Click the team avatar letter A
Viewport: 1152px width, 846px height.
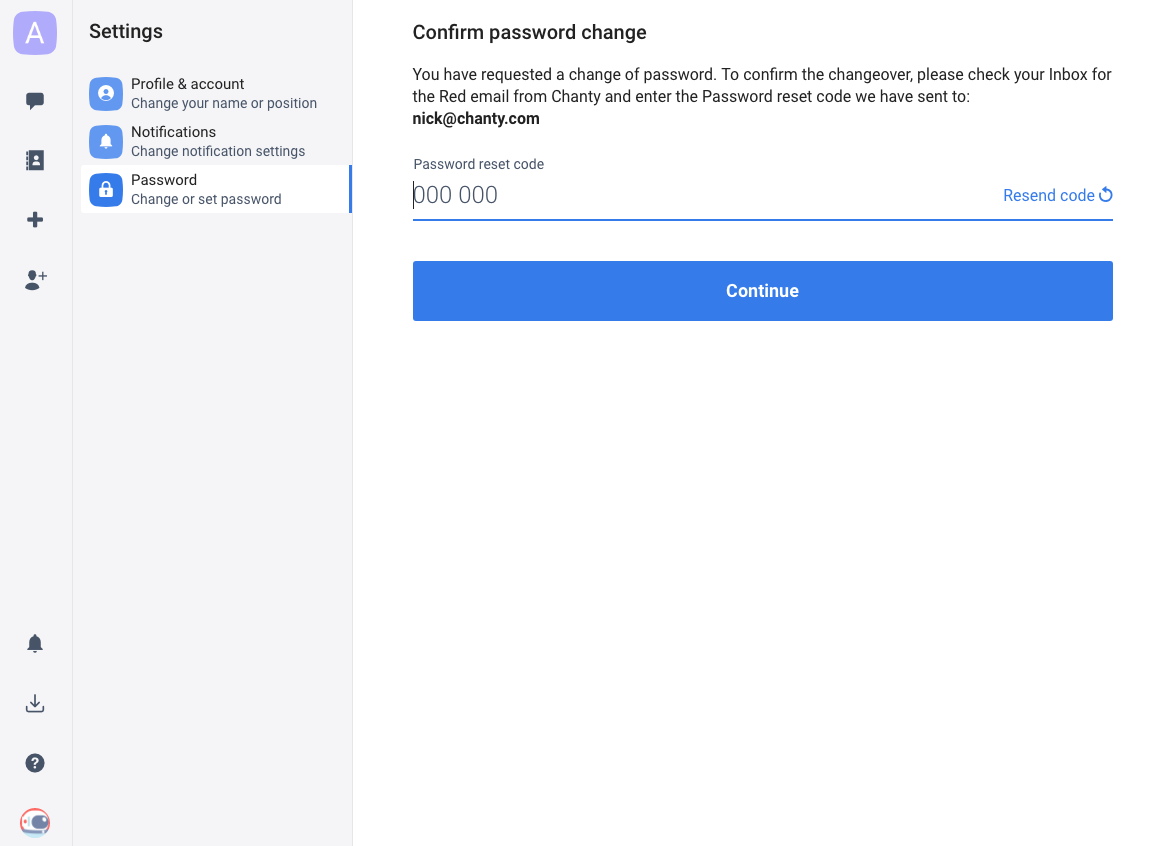(35, 33)
